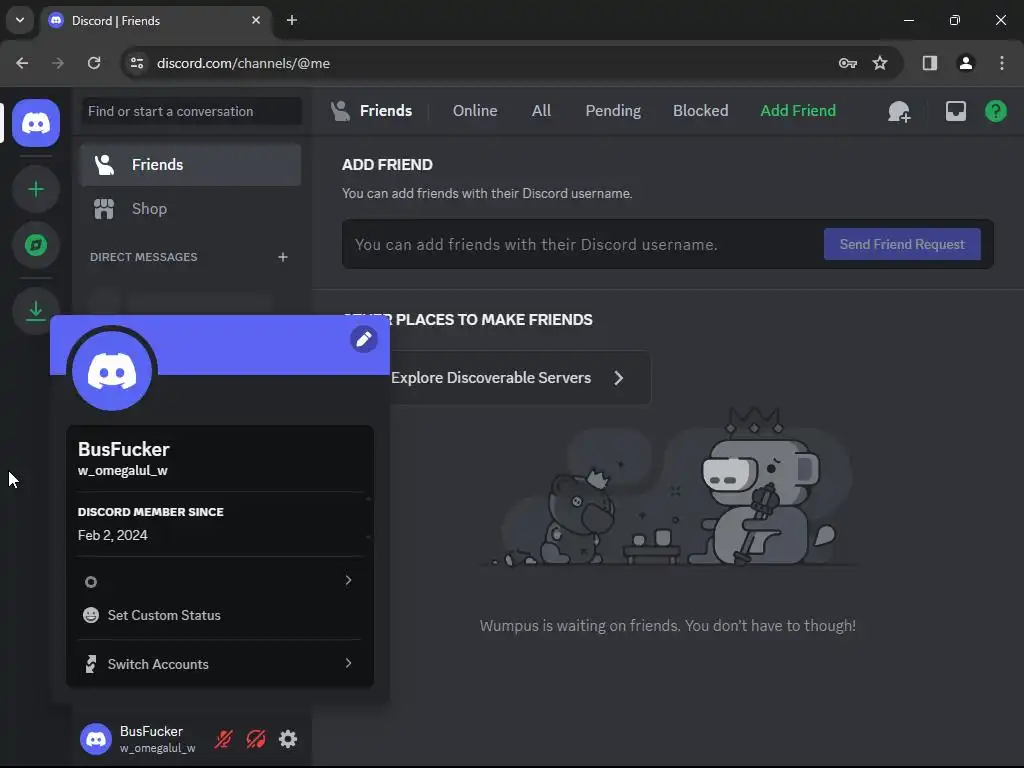Expand Switch Accounts submenu
Screen dimensions: 1024x768
point(220,664)
